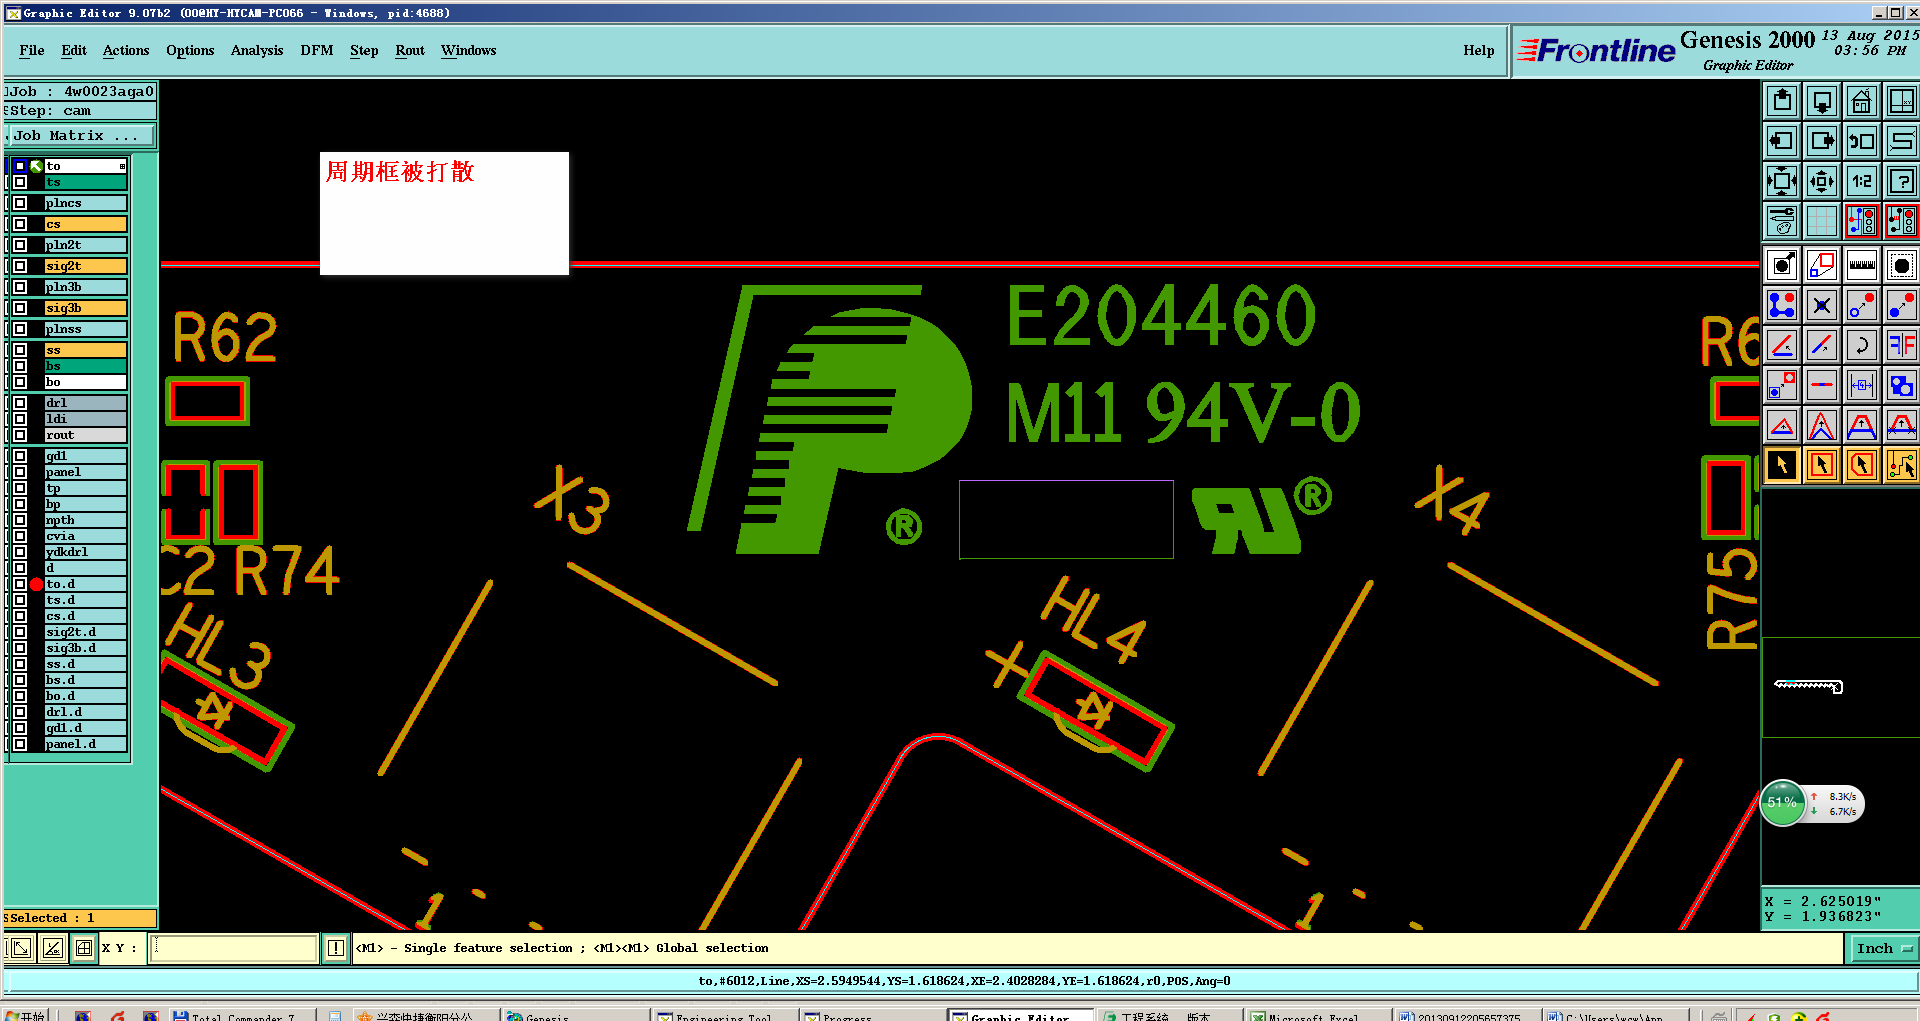The image size is (1920, 1021).
Task: Select the ydkdrl layer name
Action: click(86, 552)
